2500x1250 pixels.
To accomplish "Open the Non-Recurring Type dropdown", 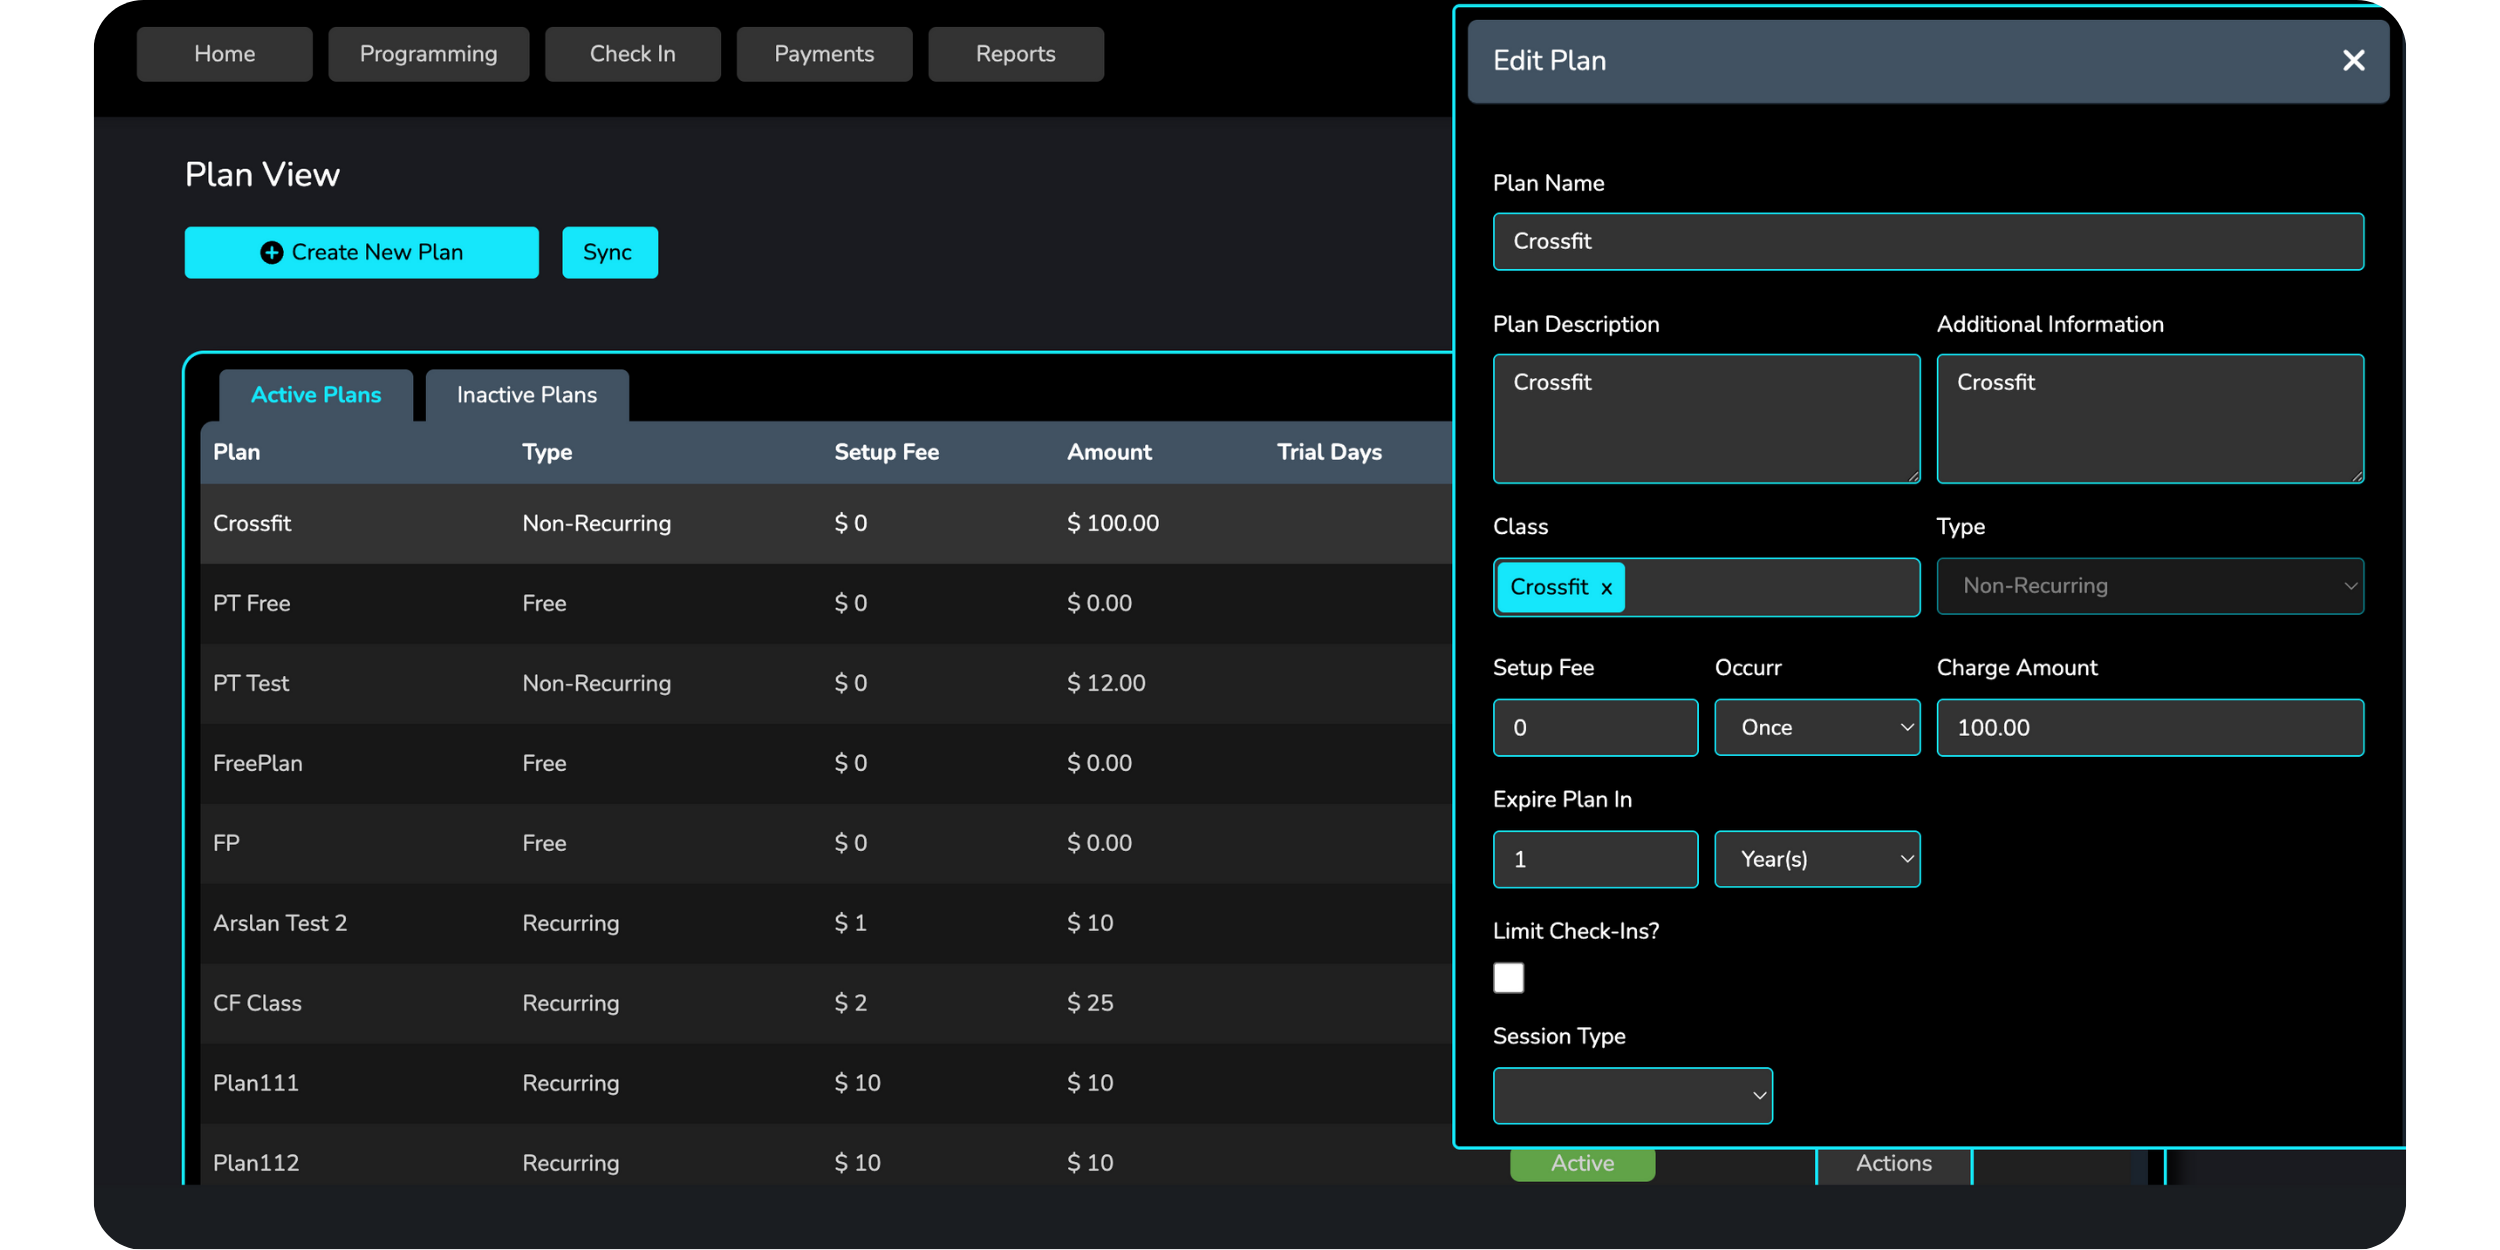I will click(2149, 586).
